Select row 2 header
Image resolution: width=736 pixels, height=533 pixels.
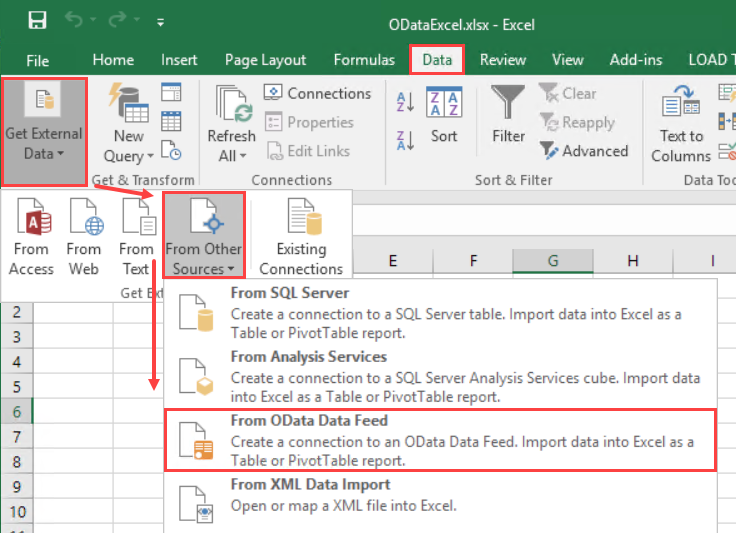click(17, 312)
